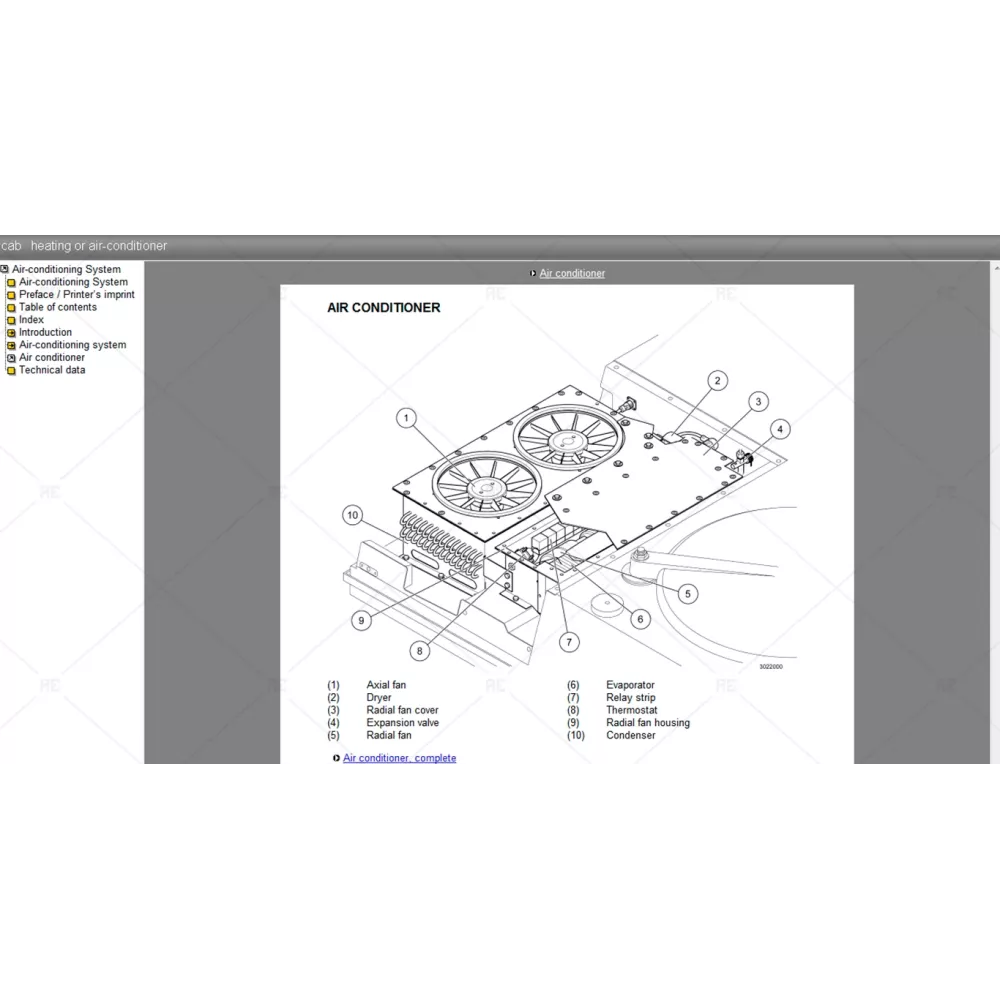The height and width of the screenshot is (1000, 1000).
Task: Click the arrow bullet before "Air conditioner, complete"
Action: coord(336,759)
